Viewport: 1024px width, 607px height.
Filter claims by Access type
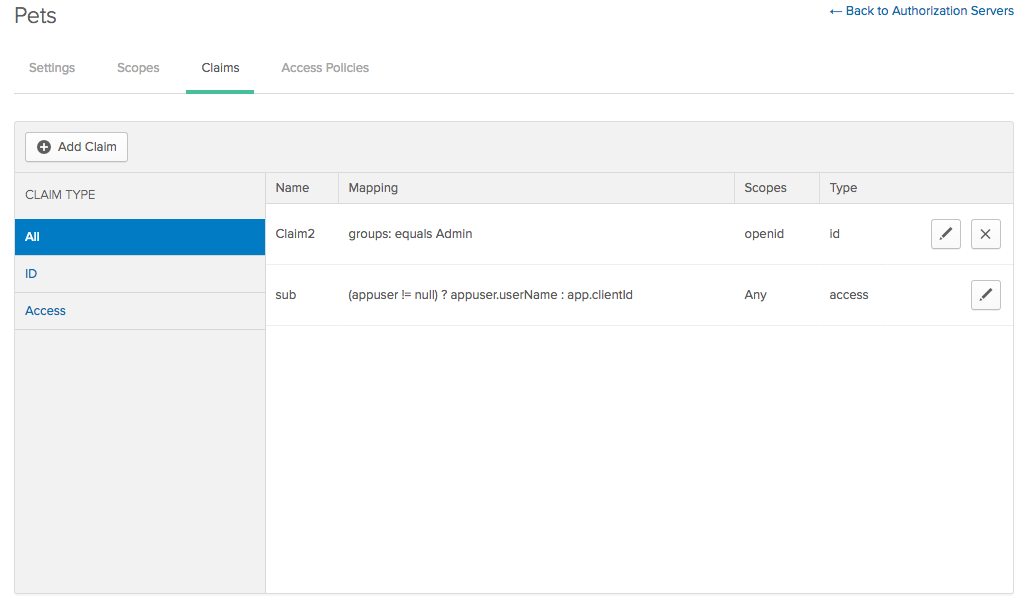pos(140,311)
